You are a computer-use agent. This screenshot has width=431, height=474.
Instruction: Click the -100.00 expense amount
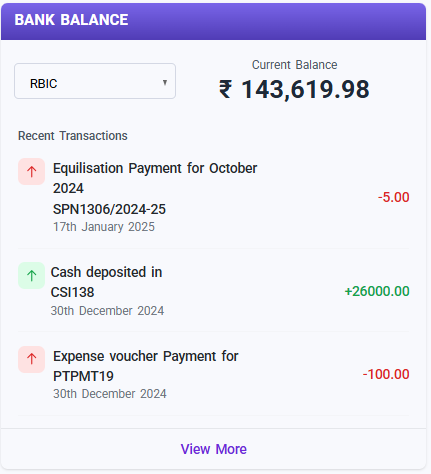386,374
